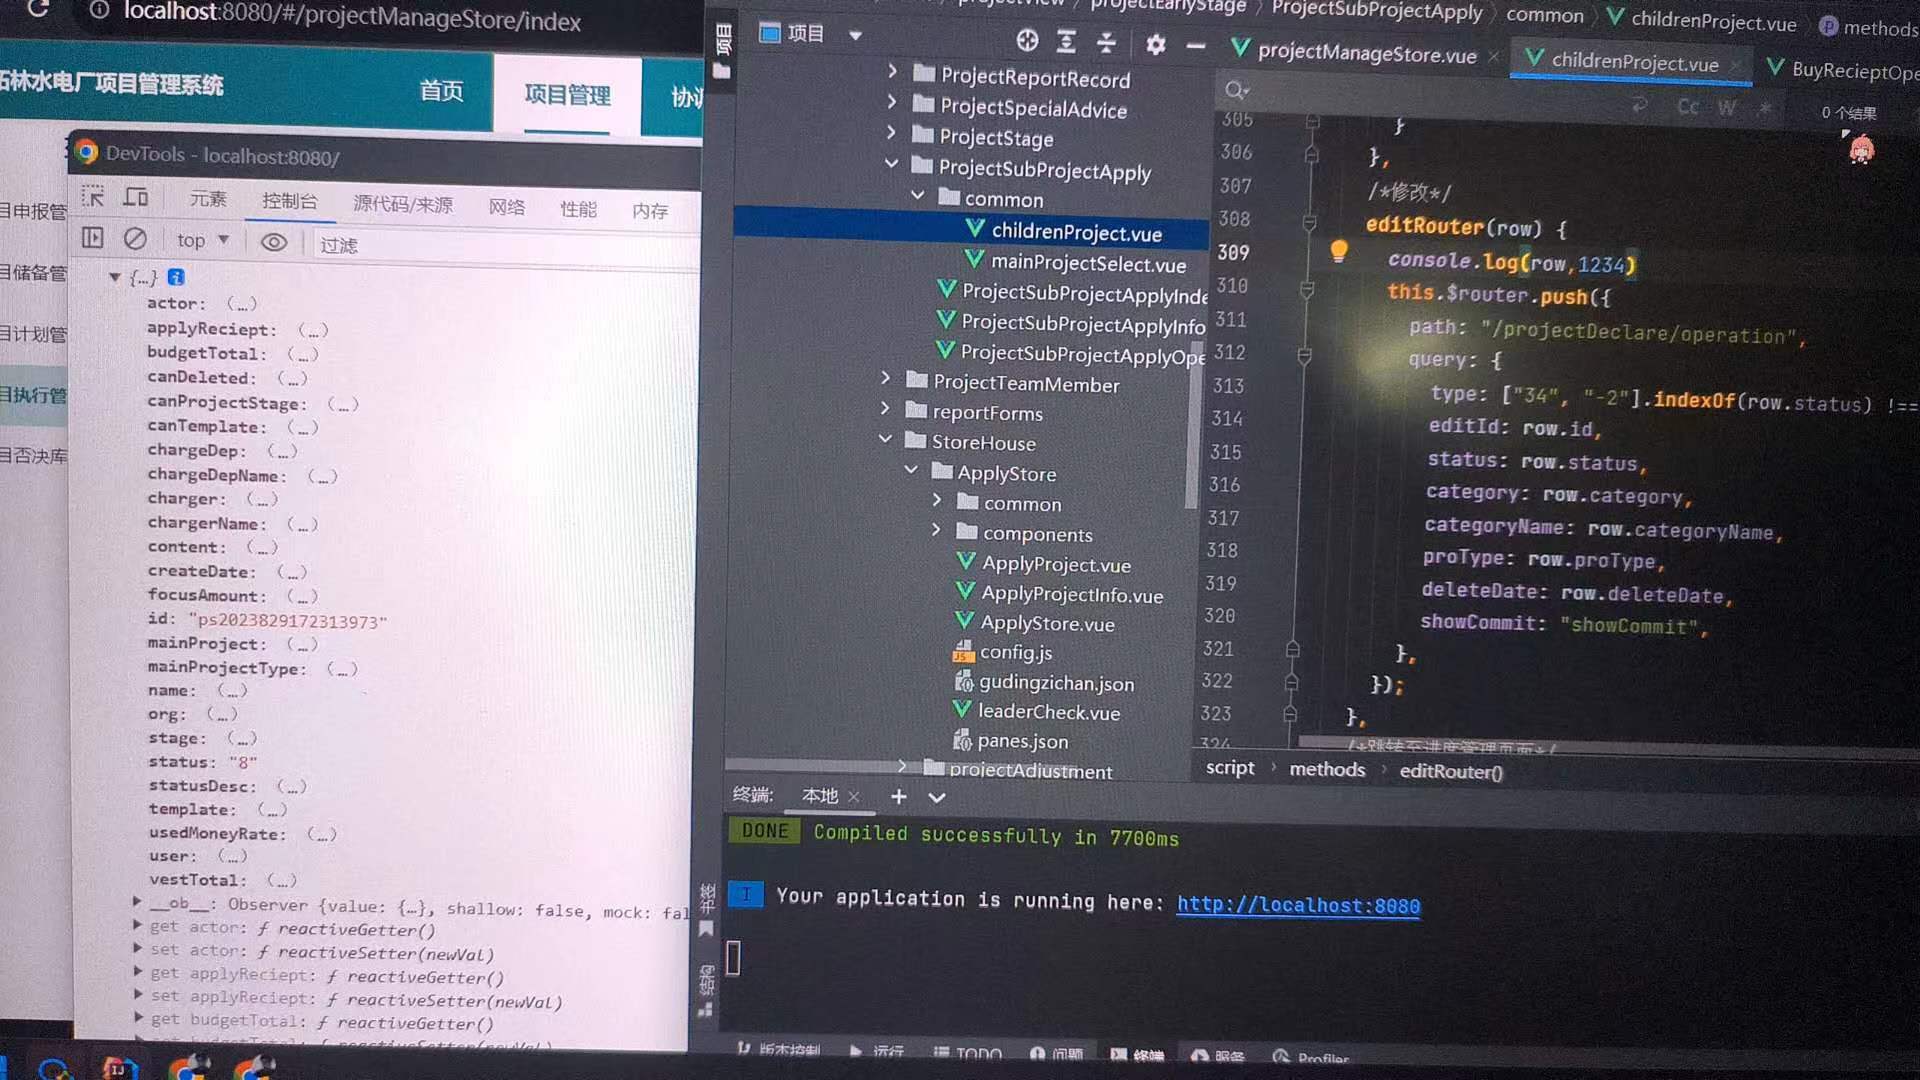Click the 首页 navigation tab in browser
This screenshot has height=1080, width=1920.
pos(441,91)
